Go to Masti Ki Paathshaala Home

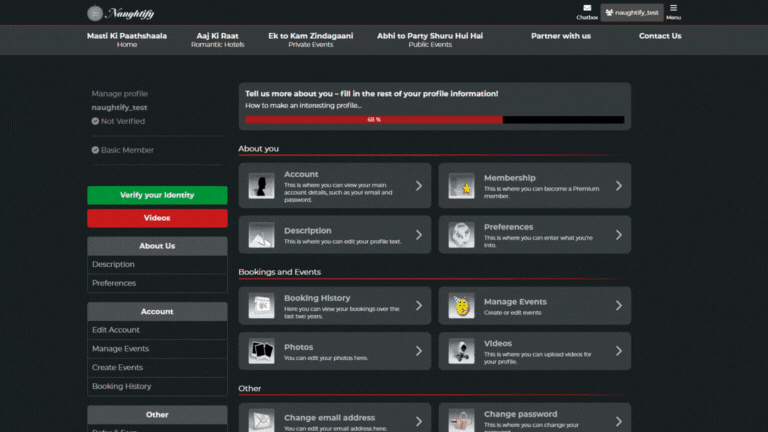click(127, 40)
